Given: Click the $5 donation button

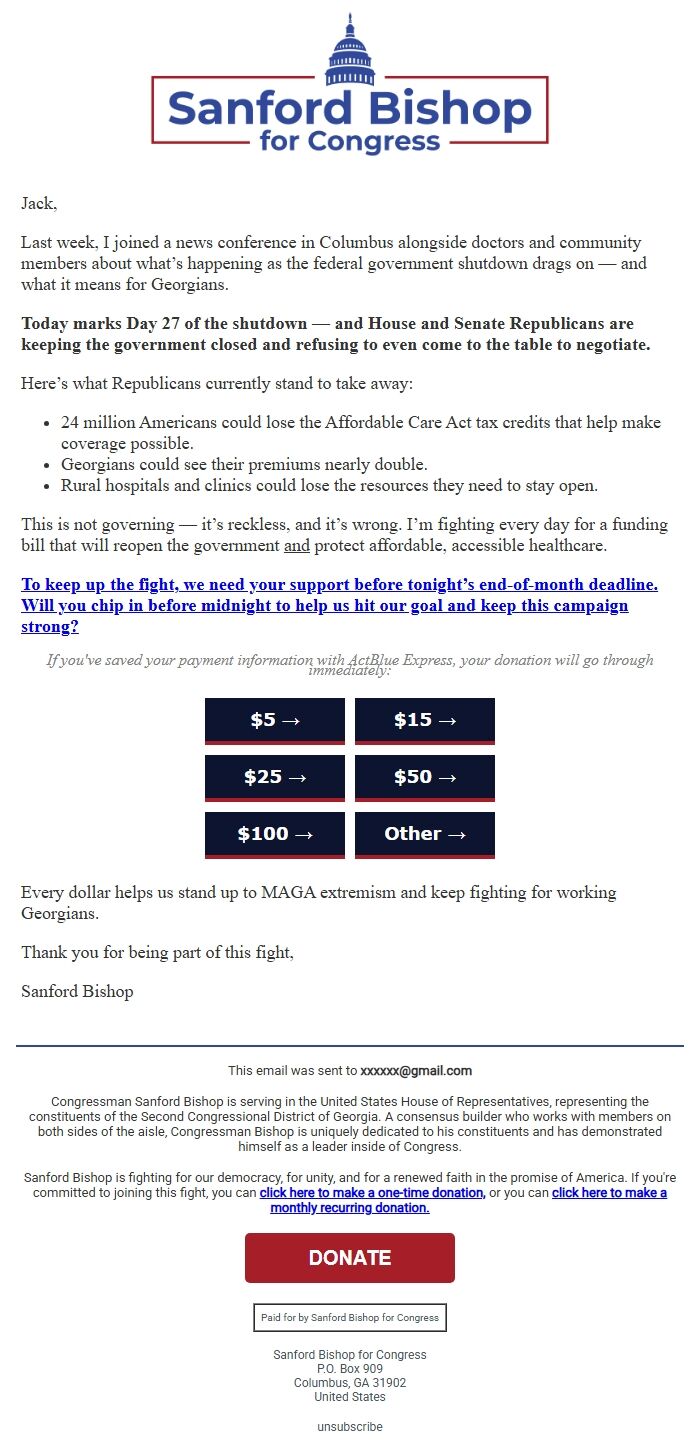Looking at the screenshot, I should point(274,720).
